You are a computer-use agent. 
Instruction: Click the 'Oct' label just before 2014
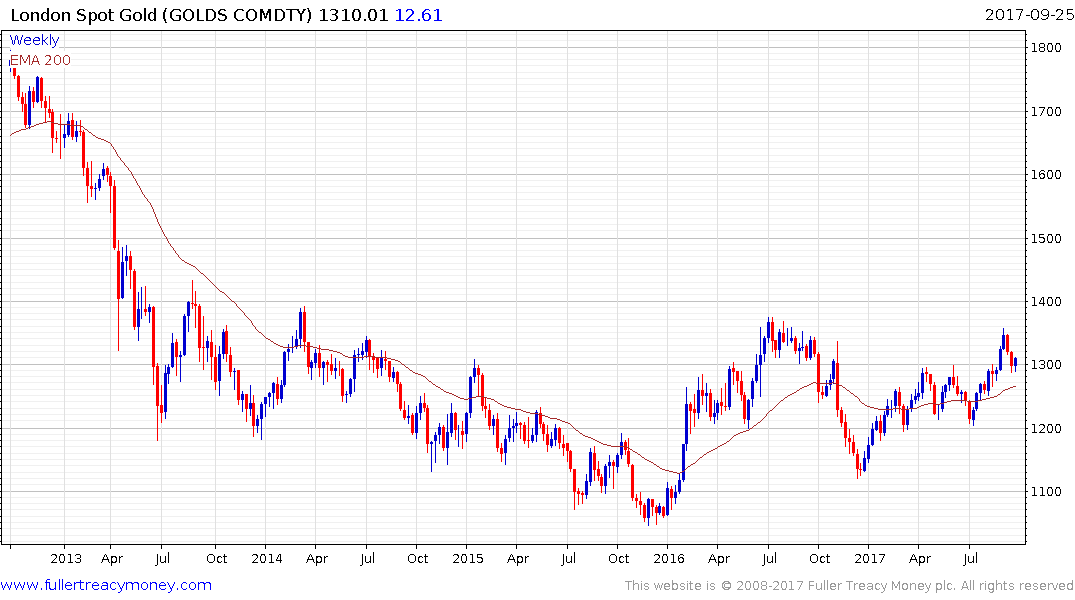click(x=217, y=558)
